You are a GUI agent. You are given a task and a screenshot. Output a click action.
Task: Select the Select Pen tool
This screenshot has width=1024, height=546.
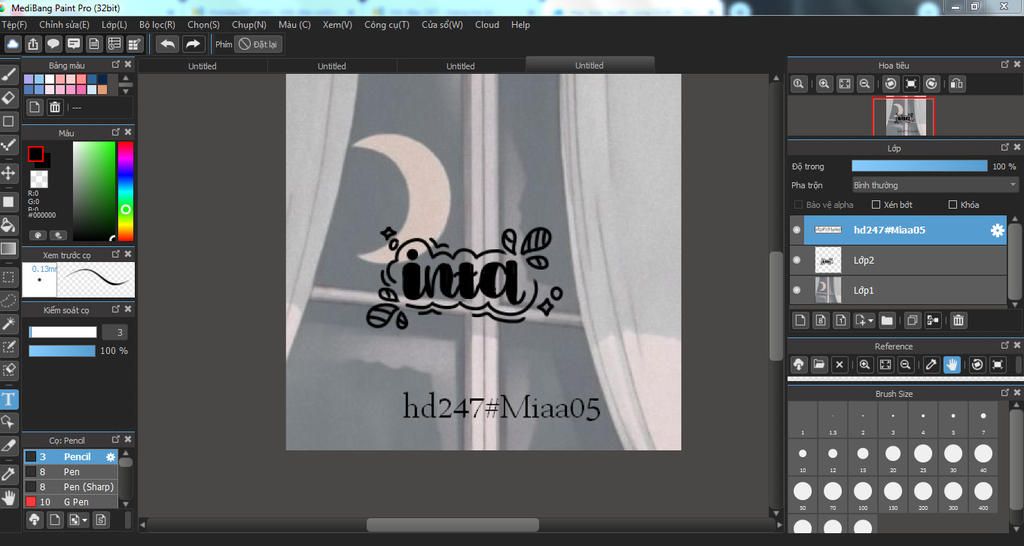pos(8,347)
